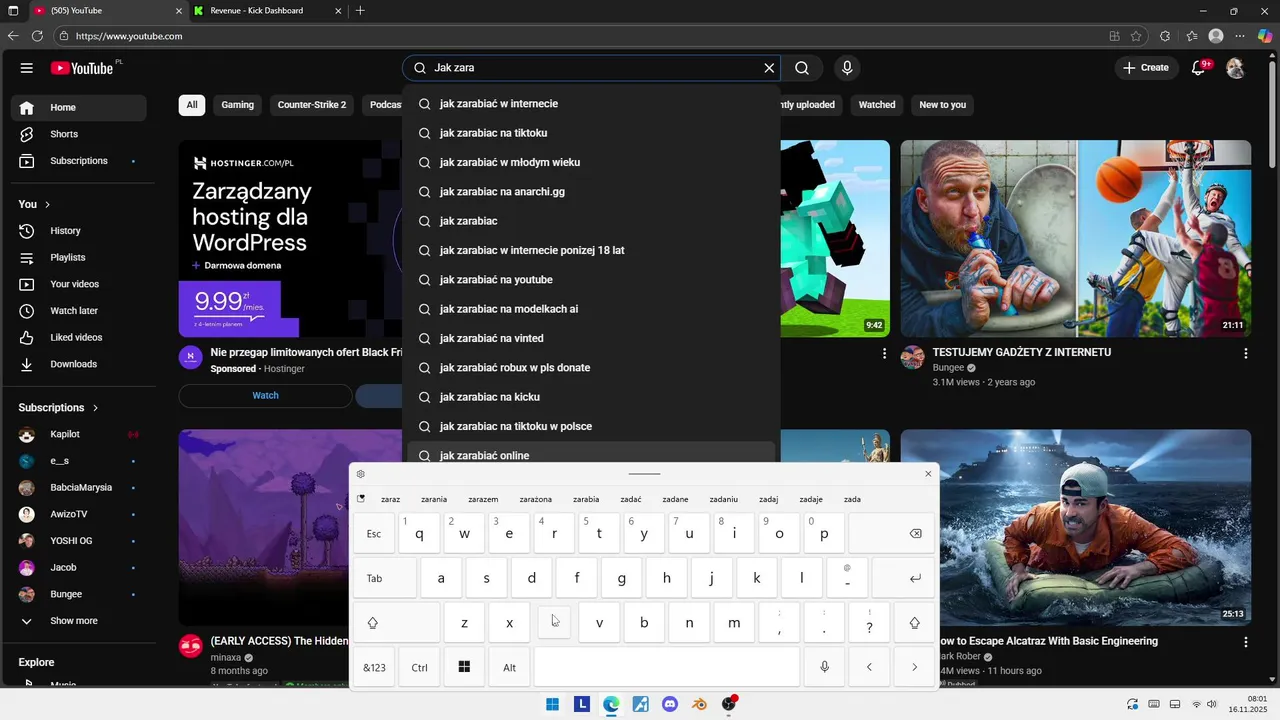The height and width of the screenshot is (720, 1280).
Task: Open Your videos in the sidebar
Action: tap(79, 284)
